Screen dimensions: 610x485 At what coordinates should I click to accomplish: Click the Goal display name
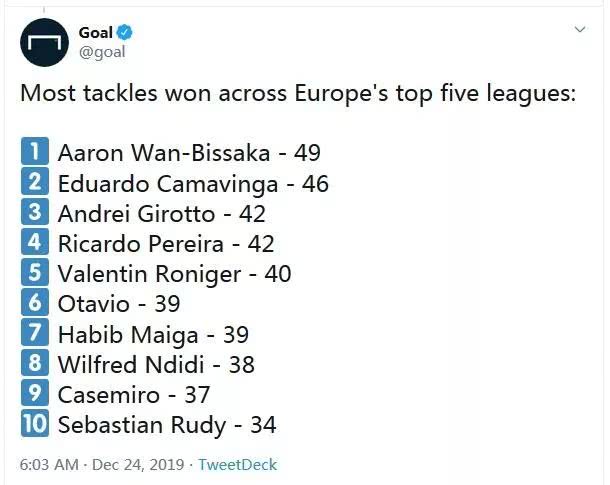point(96,33)
